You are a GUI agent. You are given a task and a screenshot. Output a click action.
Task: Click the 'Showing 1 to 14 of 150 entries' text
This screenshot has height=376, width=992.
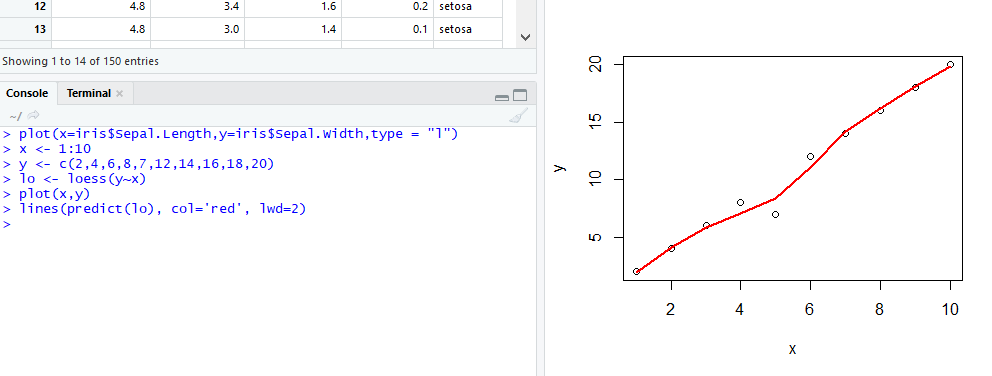pos(80,61)
